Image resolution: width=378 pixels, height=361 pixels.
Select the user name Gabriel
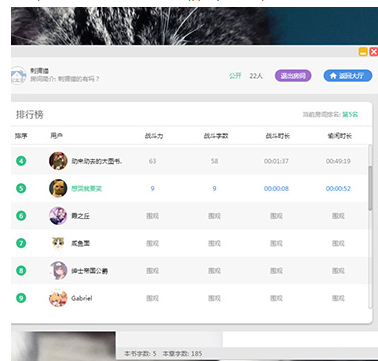[82, 298]
